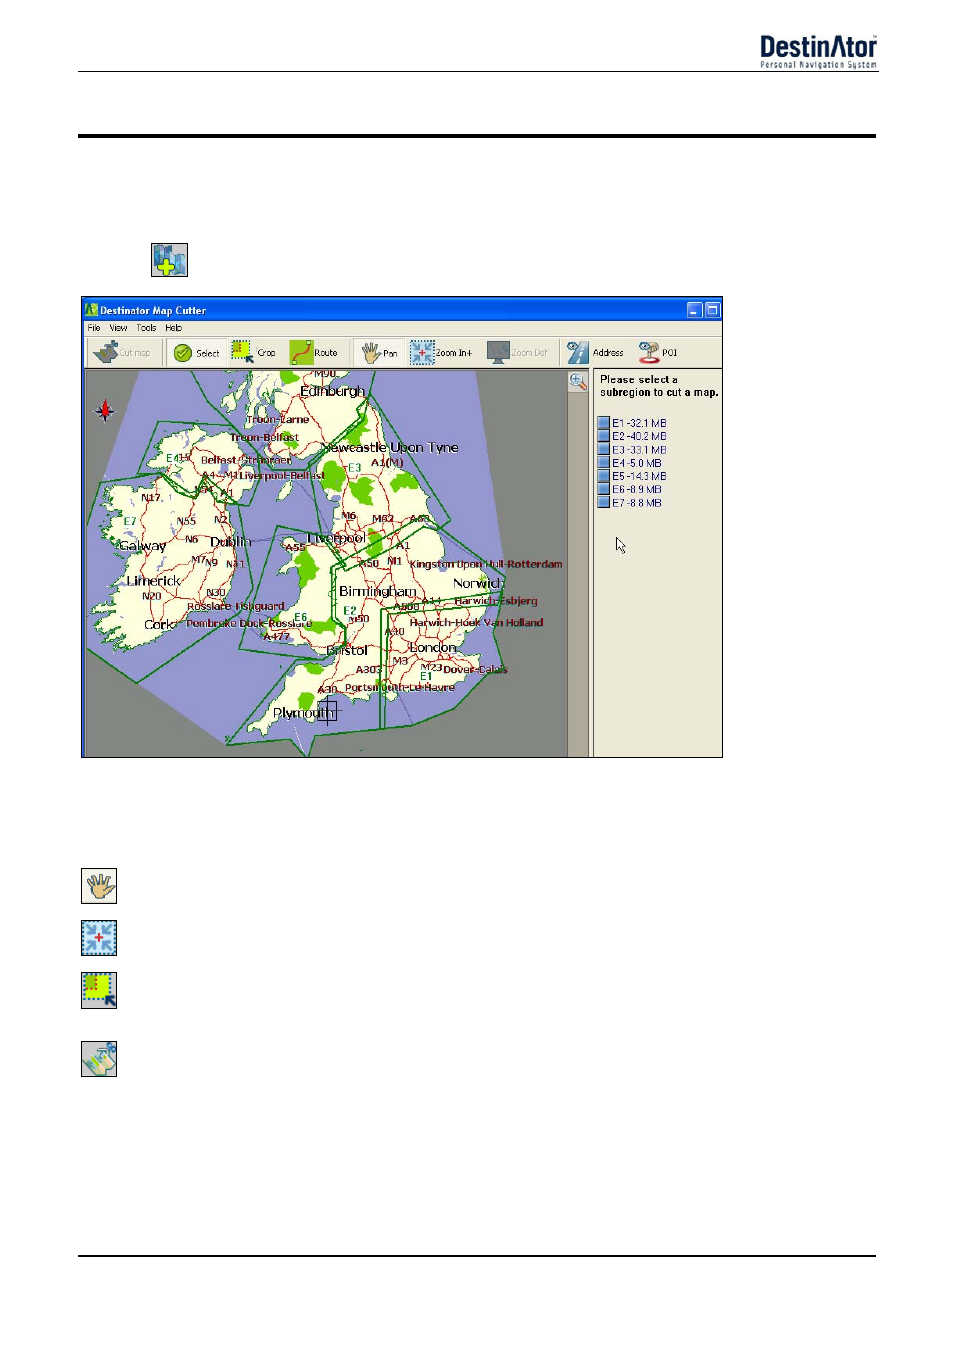The width and height of the screenshot is (954, 1350).
Task: Click the E2 region label on map
Action: 350,611
